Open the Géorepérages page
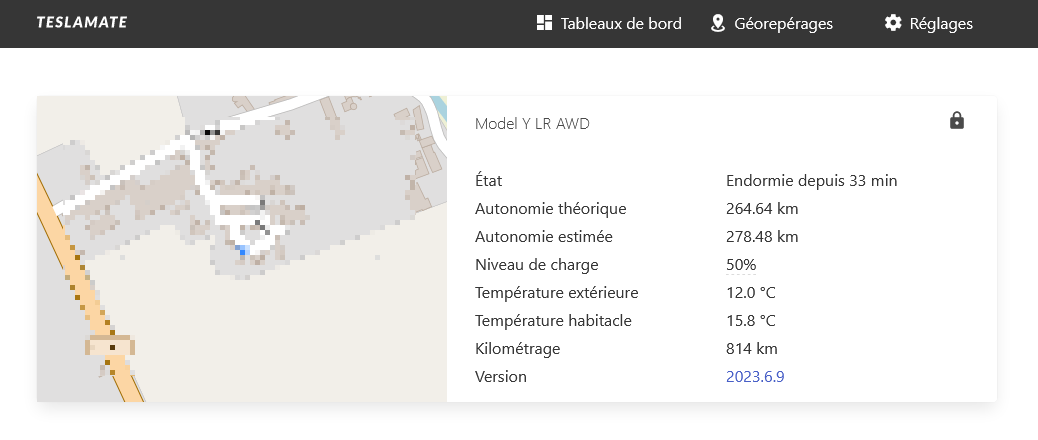This screenshot has height=440, width=1038. [771, 24]
